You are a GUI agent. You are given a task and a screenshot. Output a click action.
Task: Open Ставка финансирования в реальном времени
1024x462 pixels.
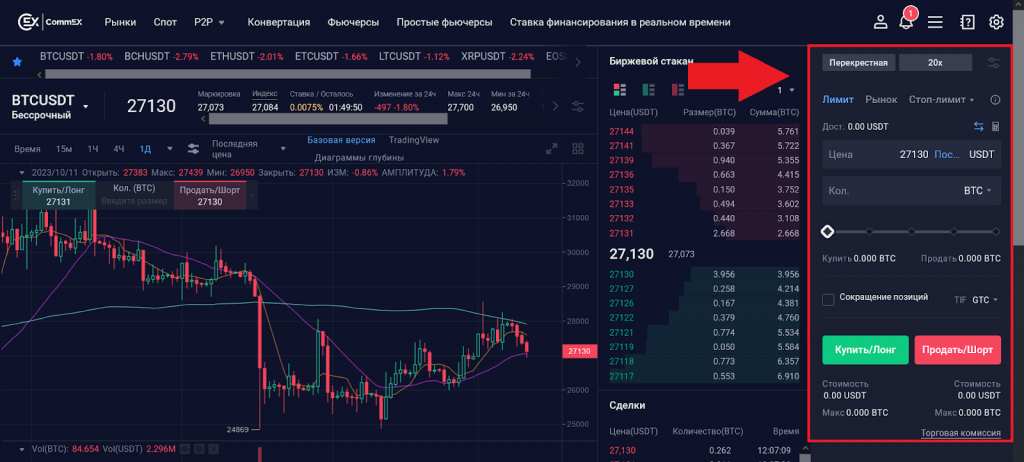(620, 22)
